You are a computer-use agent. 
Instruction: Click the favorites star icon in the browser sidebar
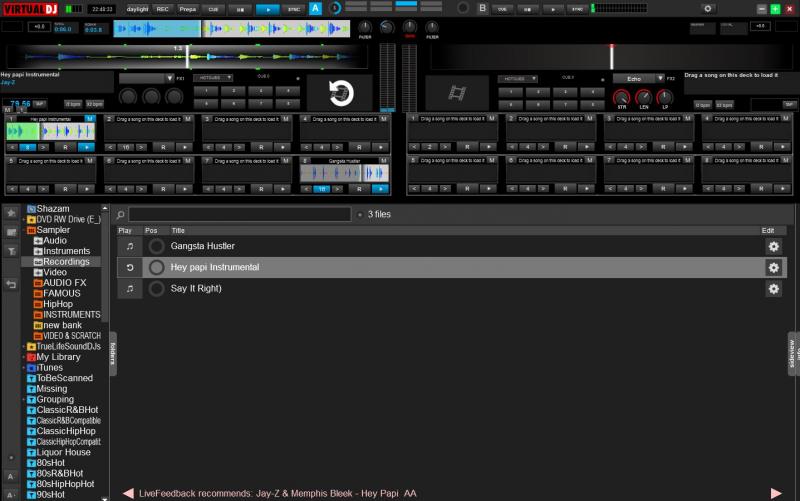pyautogui.click(x=11, y=213)
